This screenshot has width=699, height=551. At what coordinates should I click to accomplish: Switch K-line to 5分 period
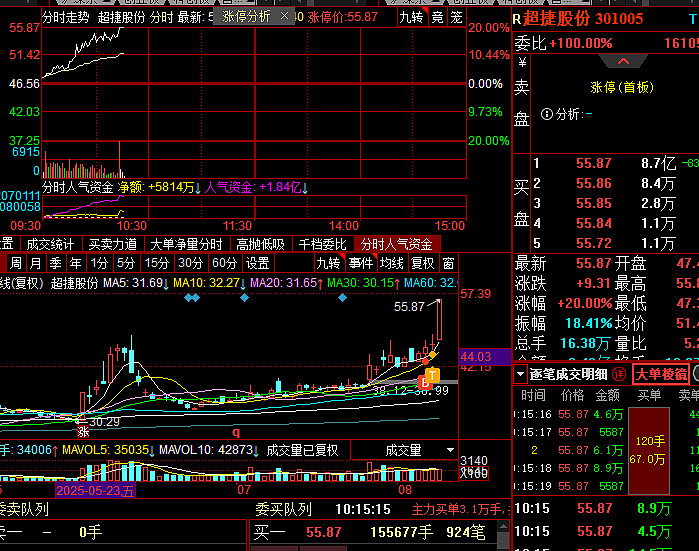coord(126,263)
